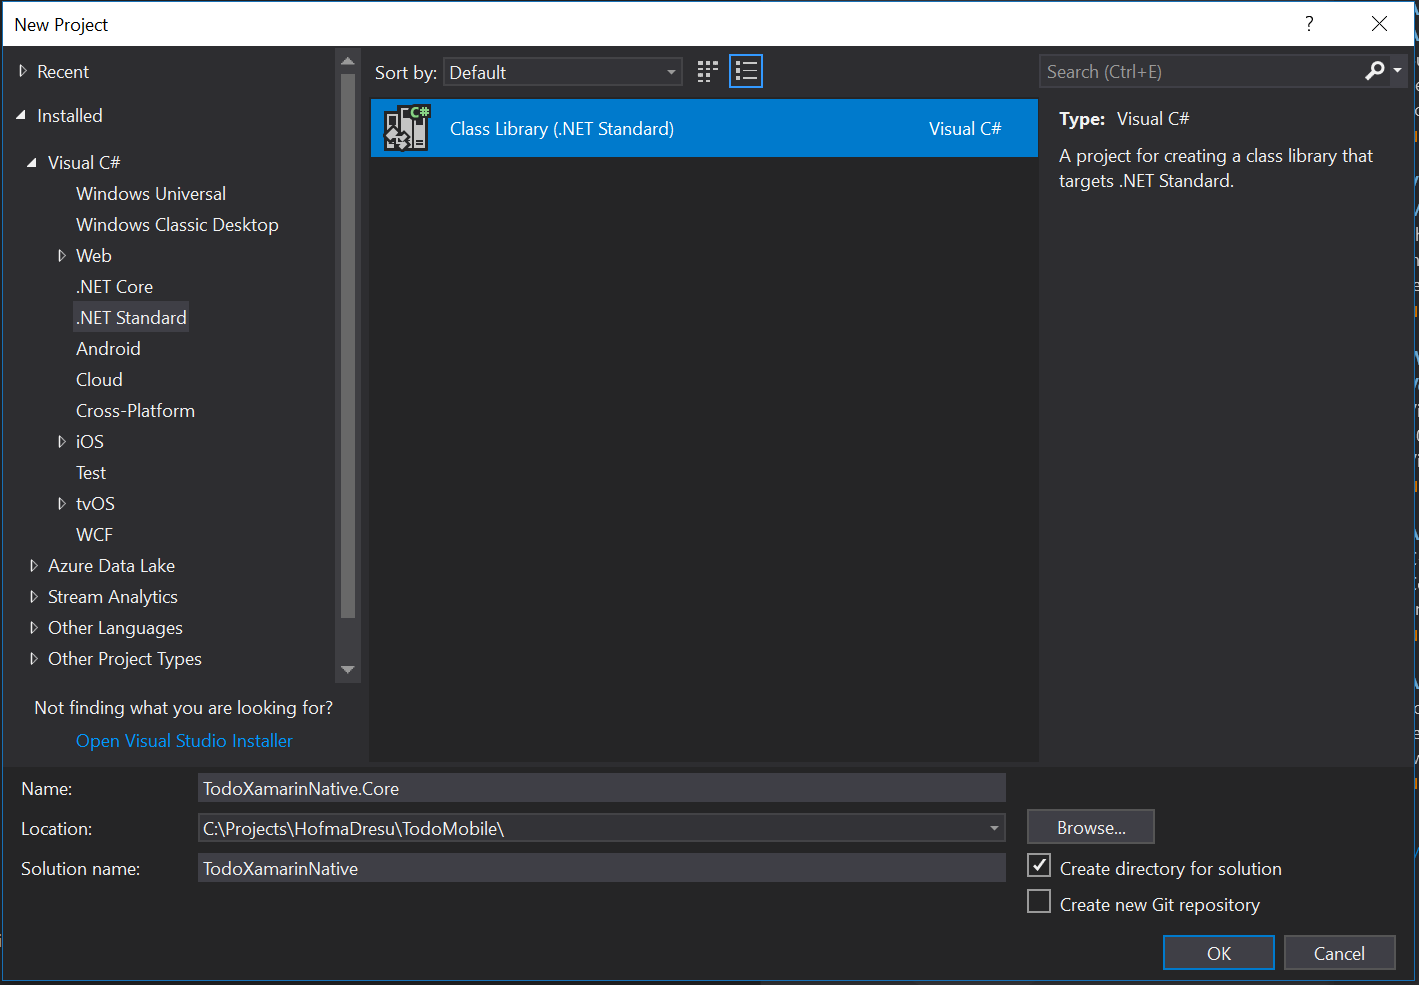This screenshot has width=1419, height=985.
Task: Click the Cancel button
Action: click(1339, 953)
